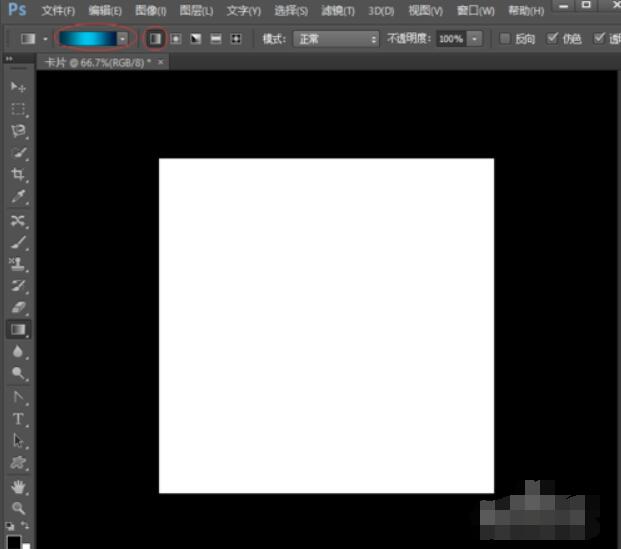Select the Brush tool
Viewport: 621px width, 549px height.
tap(18, 242)
